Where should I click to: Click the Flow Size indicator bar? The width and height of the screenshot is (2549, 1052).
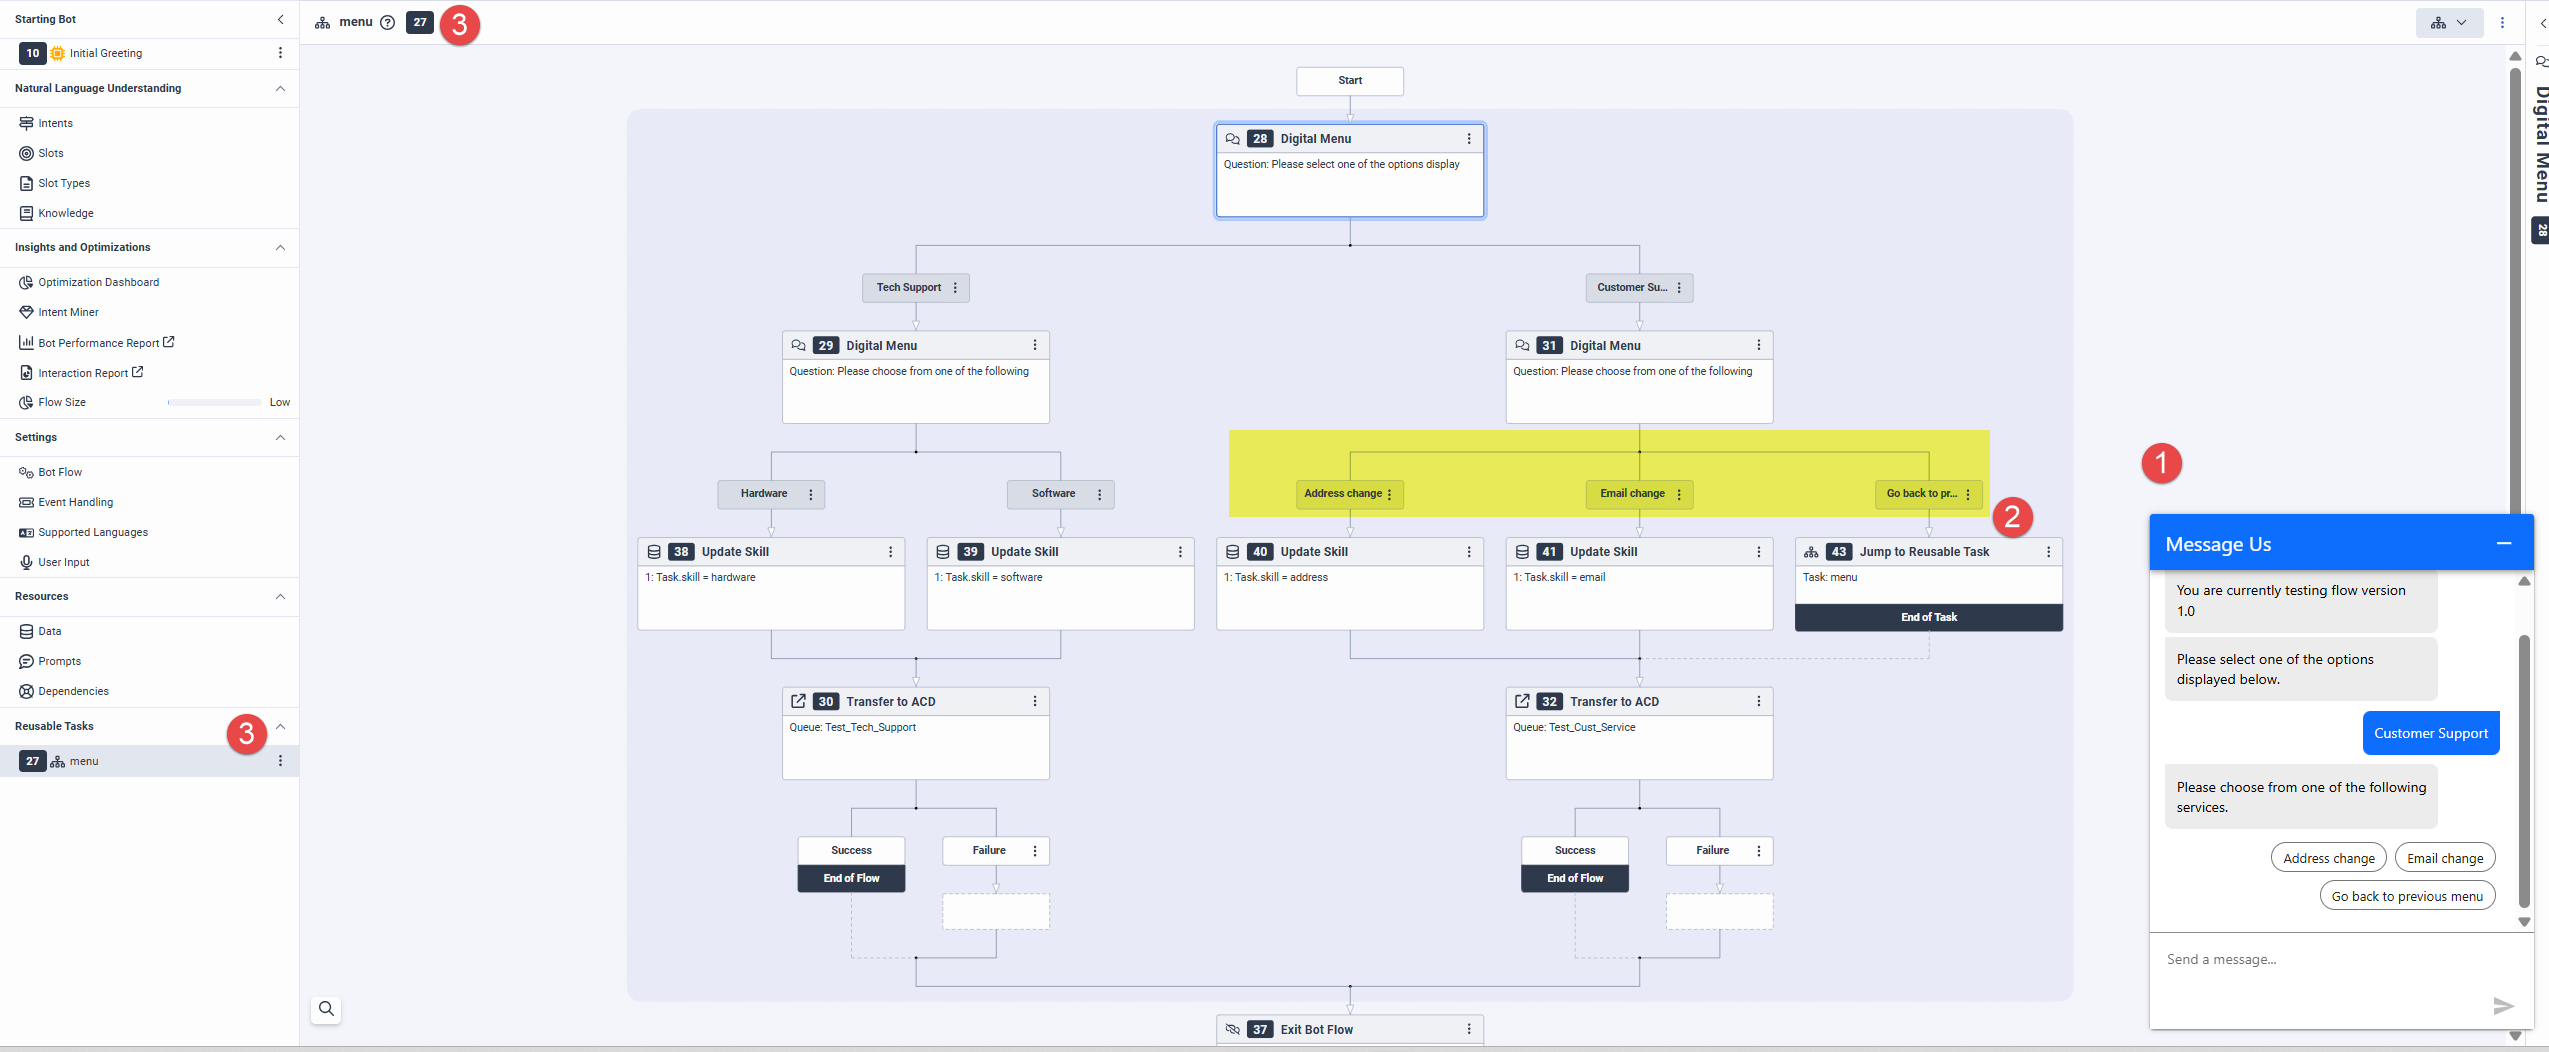(x=214, y=403)
